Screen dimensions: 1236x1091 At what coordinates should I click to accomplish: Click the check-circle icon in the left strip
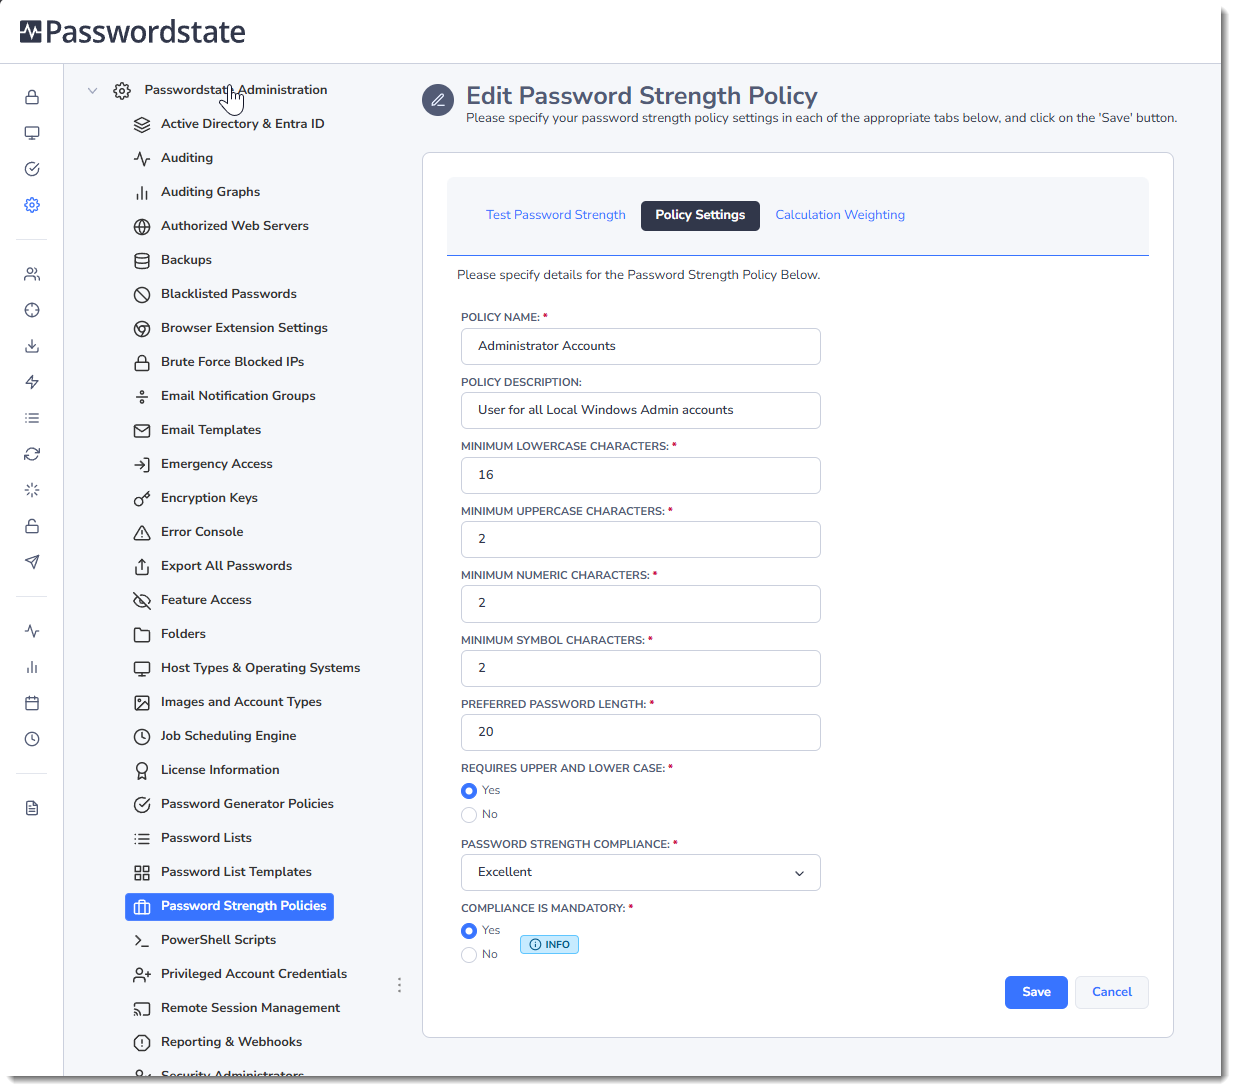32,169
